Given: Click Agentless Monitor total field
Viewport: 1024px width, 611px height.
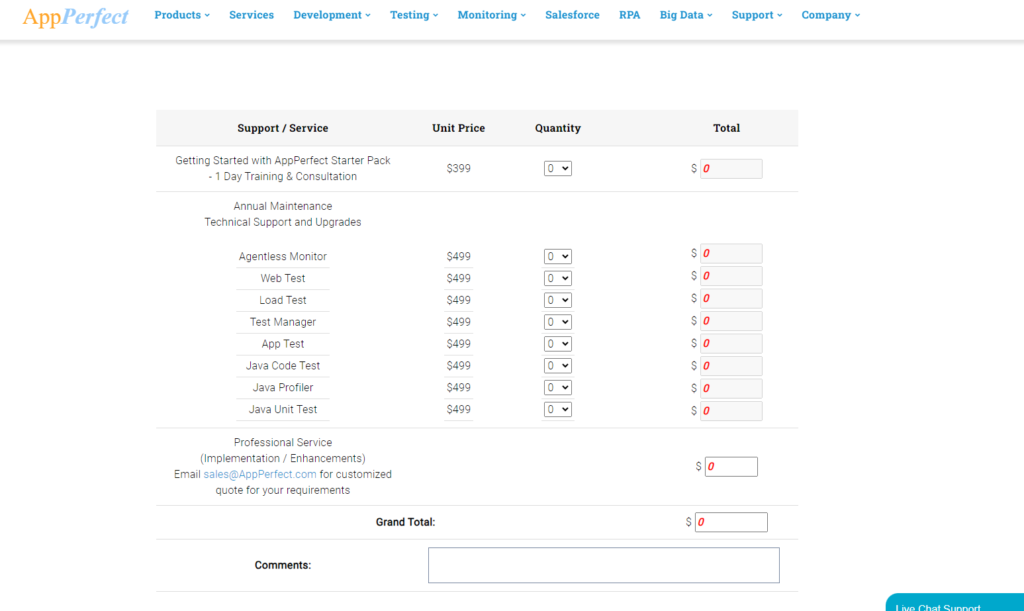Looking at the screenshot, I should pyautogui.click(x=731, y=253).
